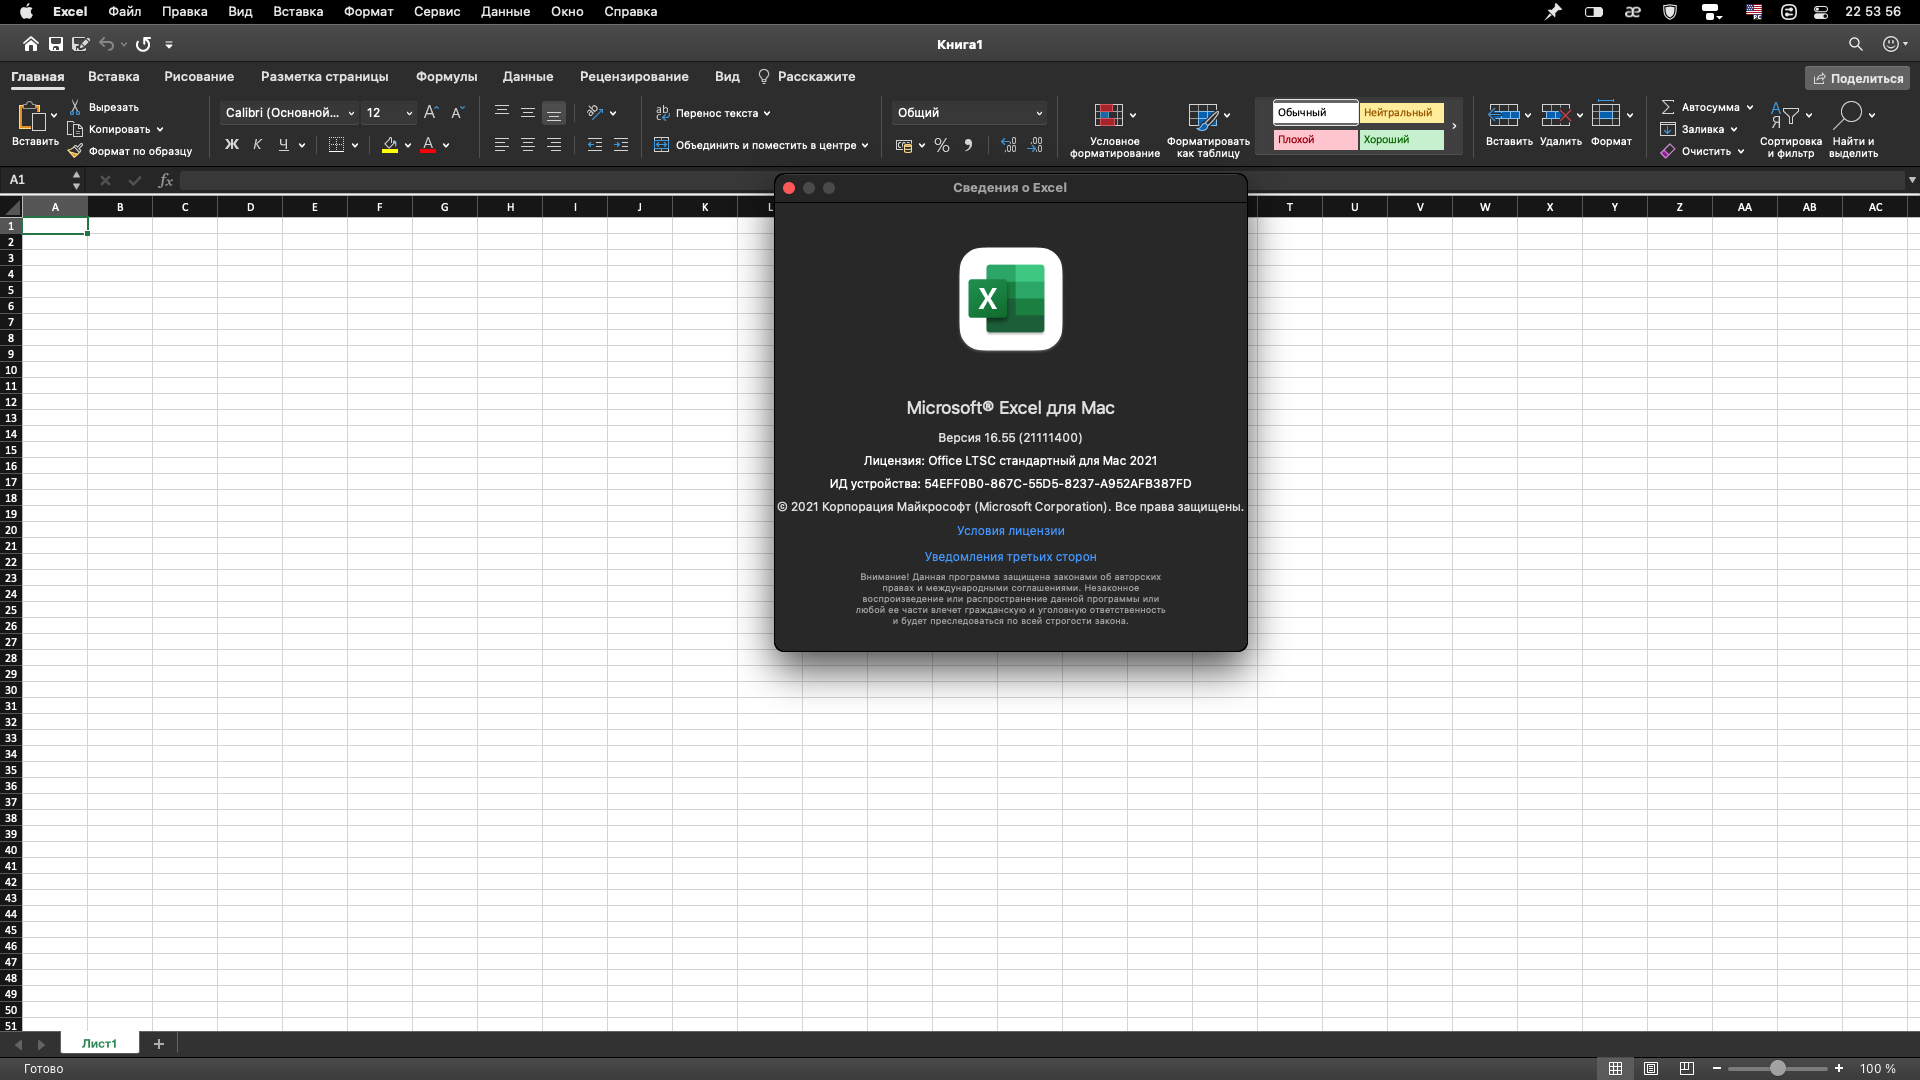The width and height of the screenshot is (1920, 1080).
Task: Click the Sort and Filter icon
Action: coord(1784,115)
